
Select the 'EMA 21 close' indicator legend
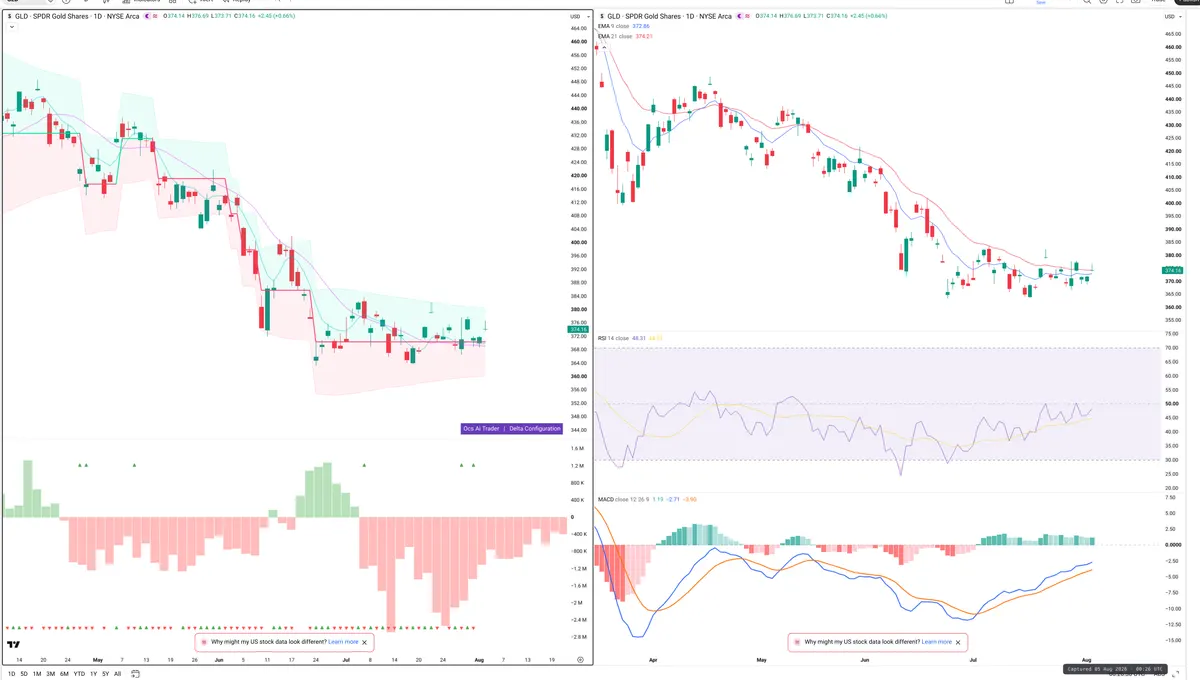(616, 36)
